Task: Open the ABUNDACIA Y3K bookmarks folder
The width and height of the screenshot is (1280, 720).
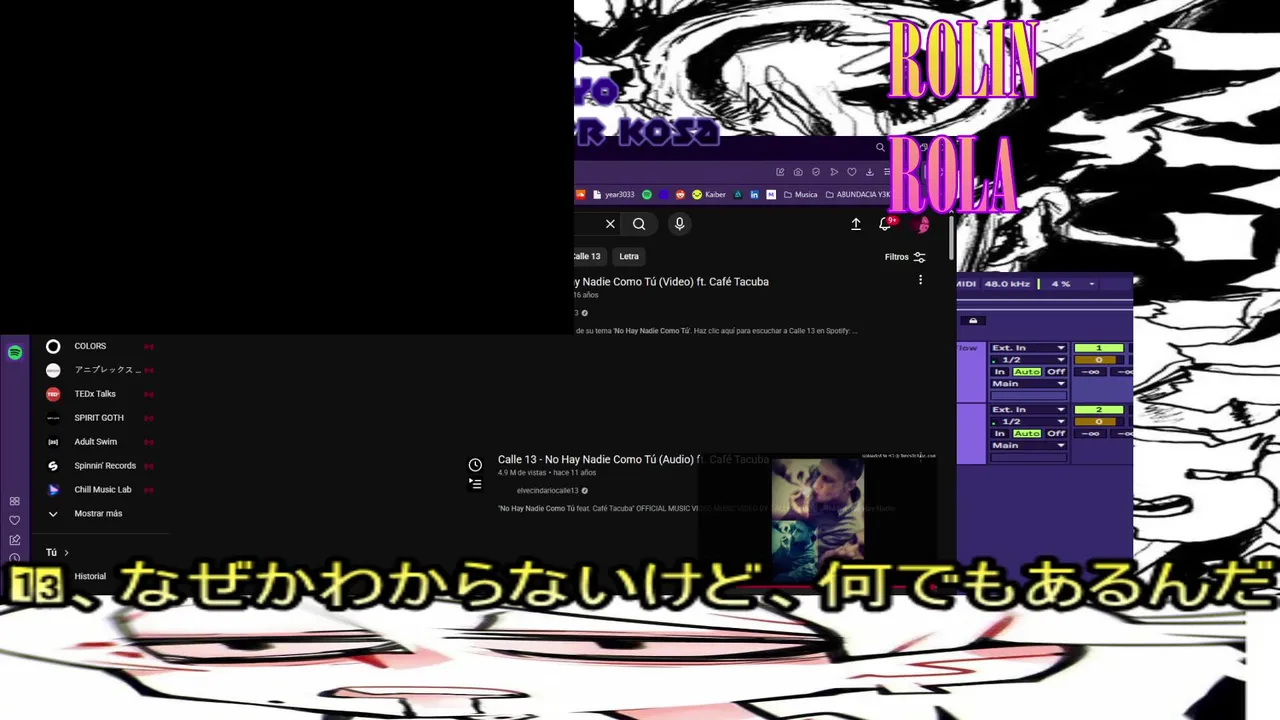Action: point(857,195)
